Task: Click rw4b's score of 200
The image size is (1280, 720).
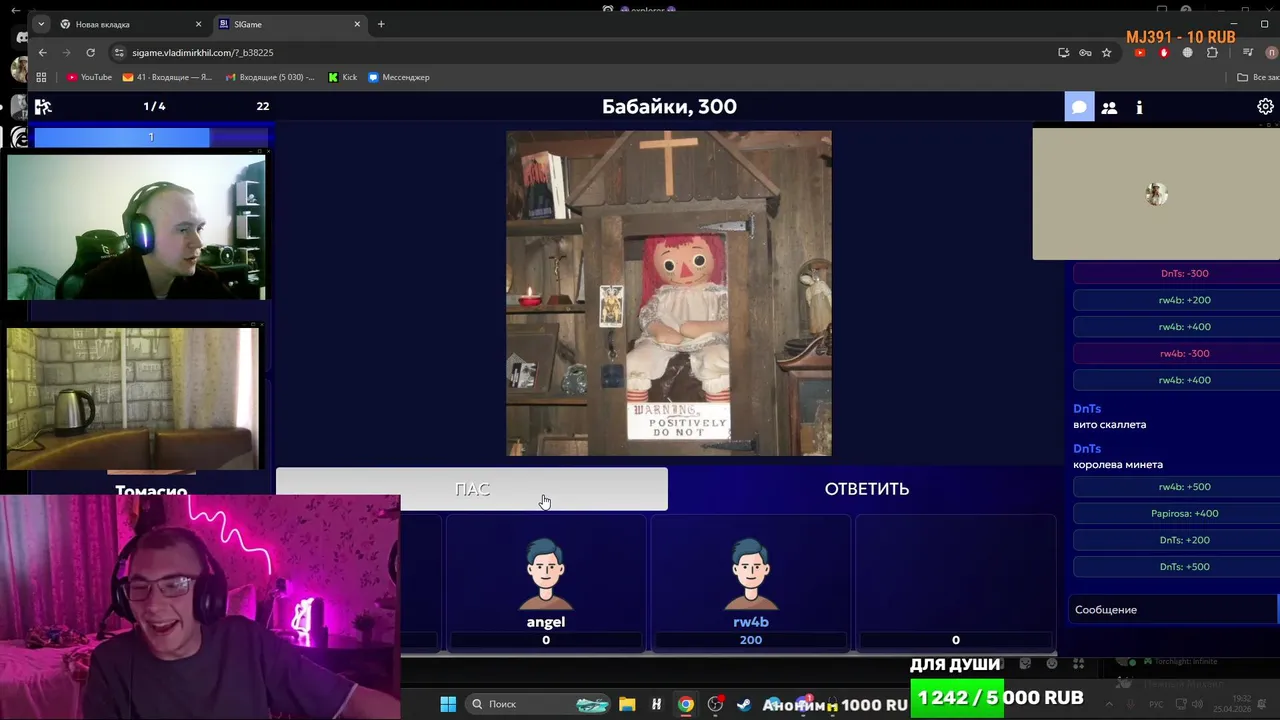Action: pos(751,640)
